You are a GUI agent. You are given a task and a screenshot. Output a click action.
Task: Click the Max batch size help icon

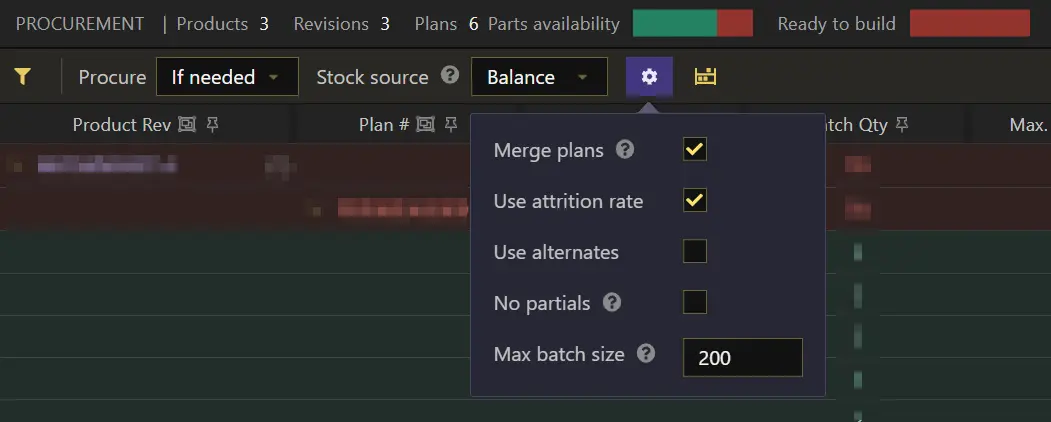pyautogui.click(x=646, y=353)
